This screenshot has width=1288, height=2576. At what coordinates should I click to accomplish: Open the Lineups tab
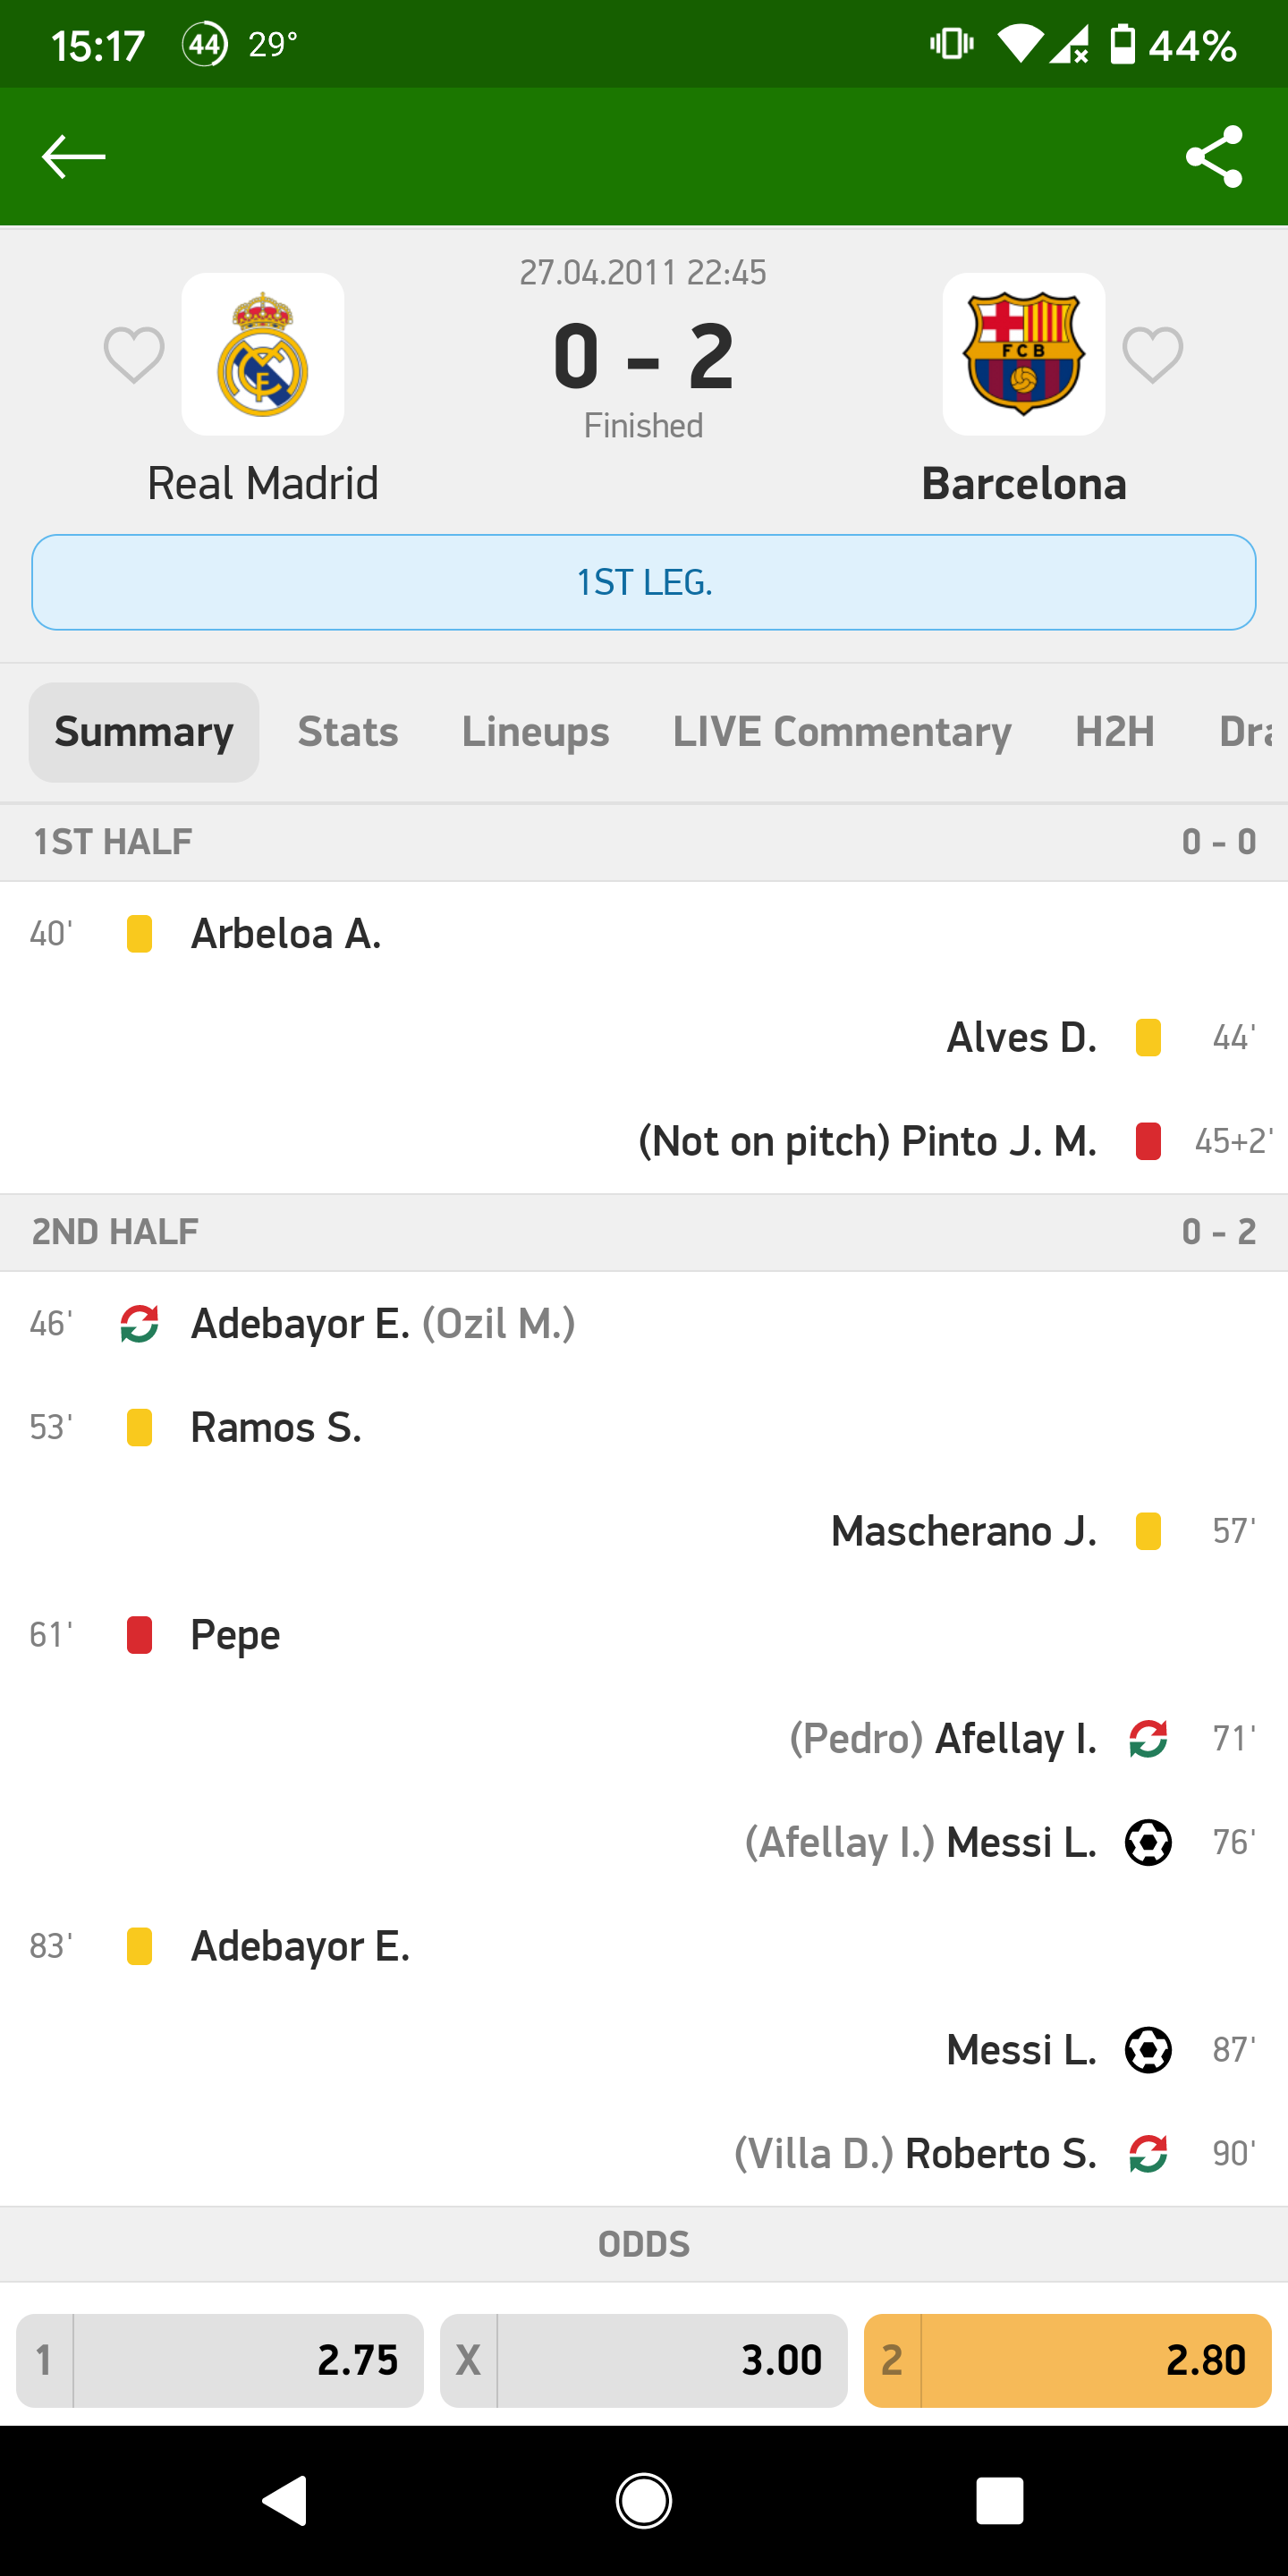click(x=535, y=732)
